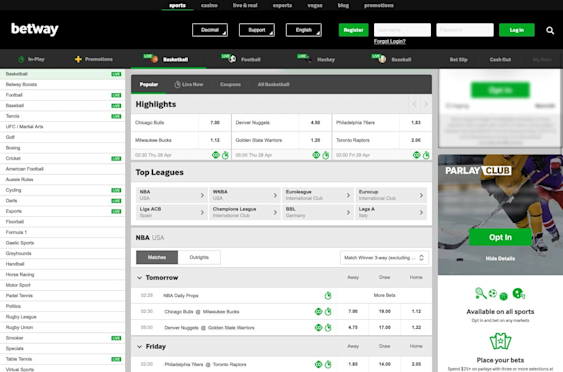Bet Draw 17.00 on Nuggets @ Warriors
This screenshot has height=372, width=563.
pyautogui.click(x=385, y=327)
